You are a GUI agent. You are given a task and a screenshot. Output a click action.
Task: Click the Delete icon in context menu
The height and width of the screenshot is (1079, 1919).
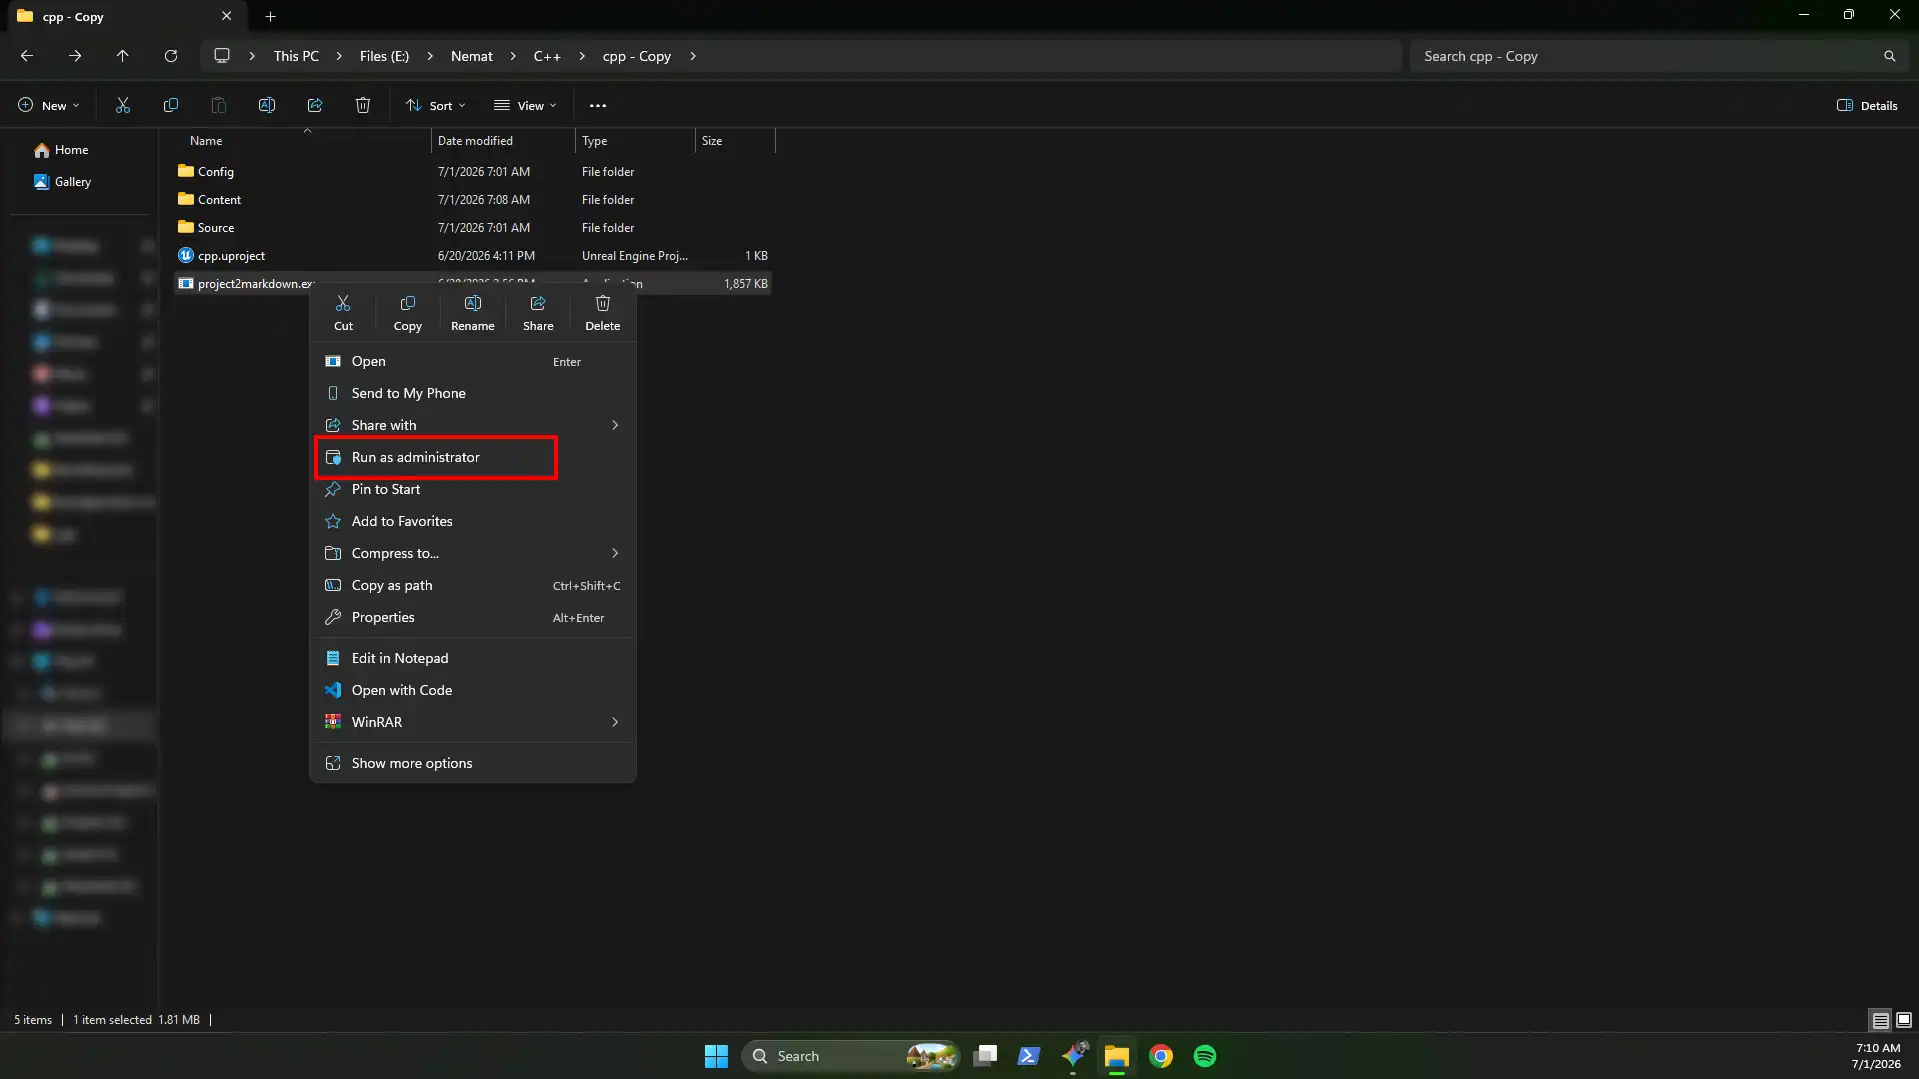click(x=602, y=312)
